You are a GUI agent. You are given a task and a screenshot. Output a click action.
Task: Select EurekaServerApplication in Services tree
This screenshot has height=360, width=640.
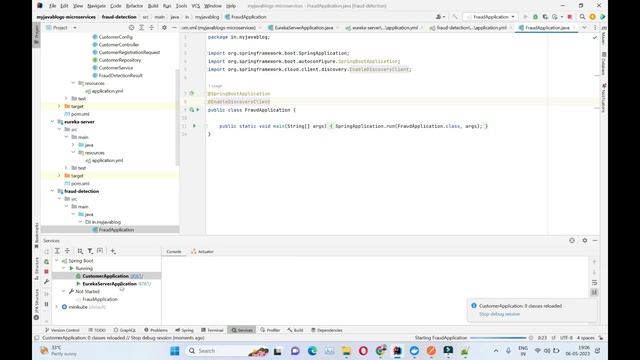(109, 284)
